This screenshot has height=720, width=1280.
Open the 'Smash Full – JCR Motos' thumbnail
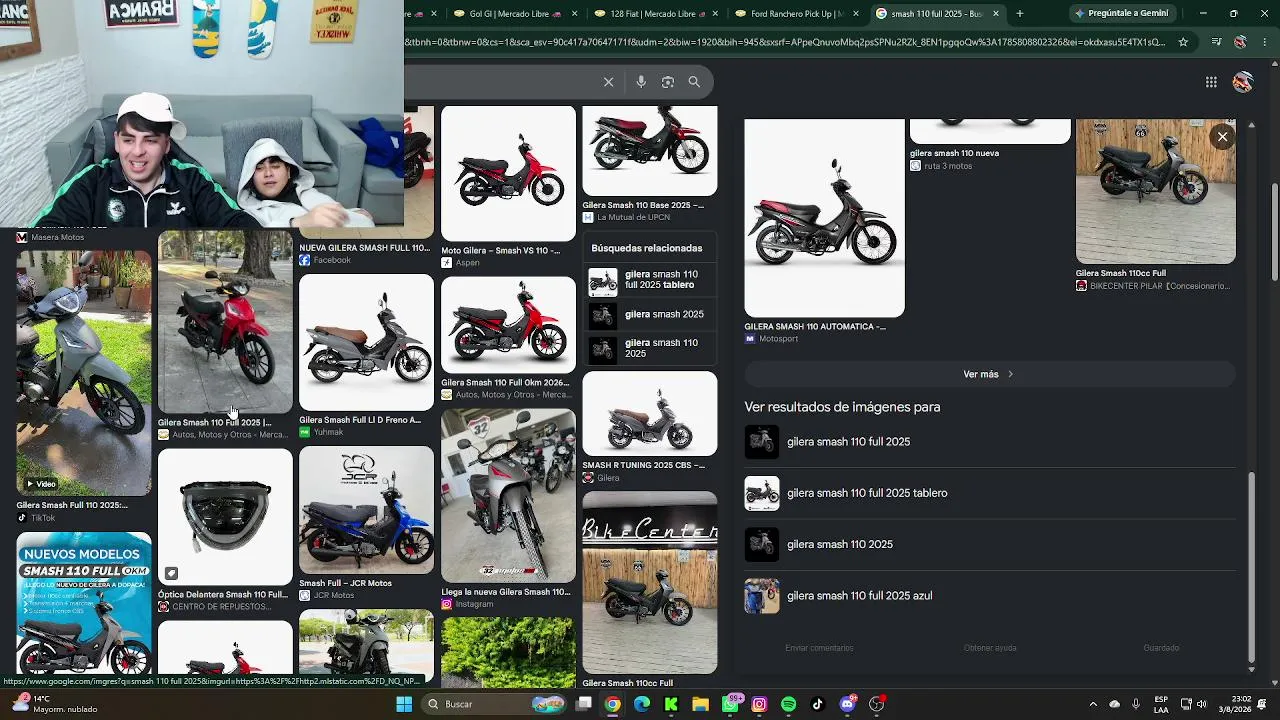click(x=366, y=510)
